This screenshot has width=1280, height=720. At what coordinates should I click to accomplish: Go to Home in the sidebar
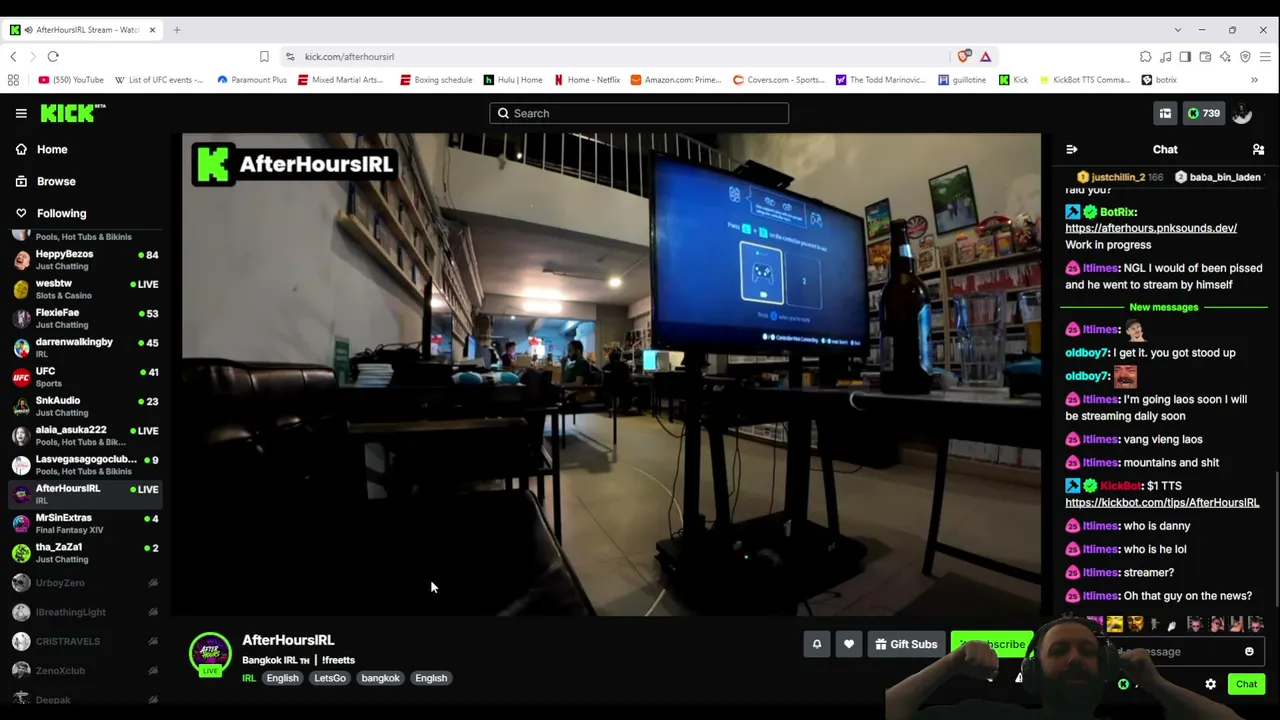click(x=52, y=149)
